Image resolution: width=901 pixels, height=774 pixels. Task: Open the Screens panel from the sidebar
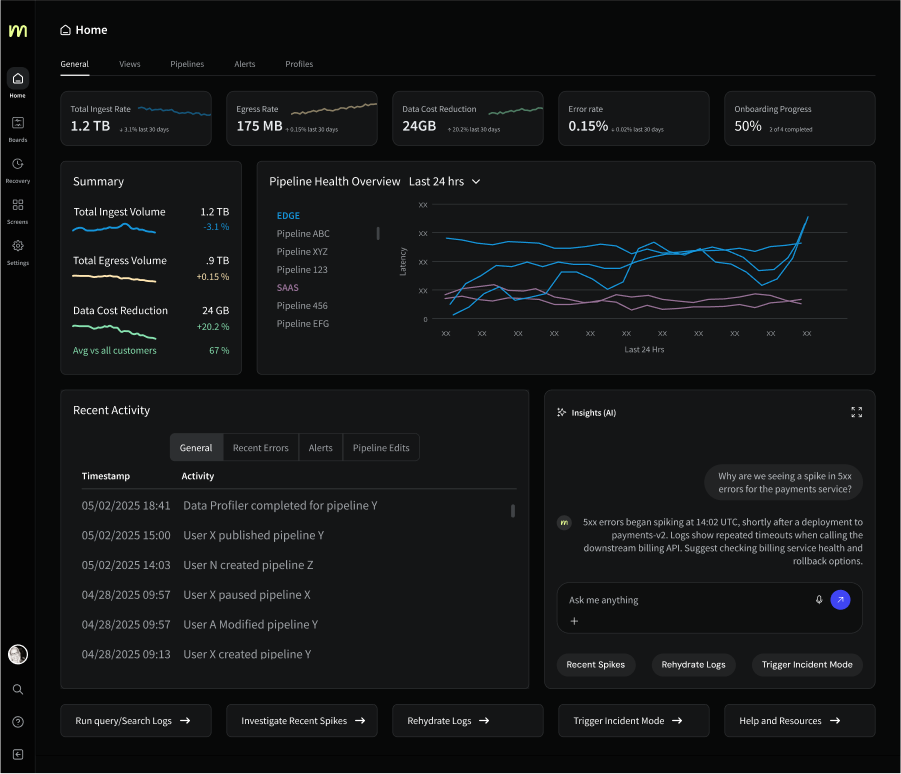coord(17,210)
